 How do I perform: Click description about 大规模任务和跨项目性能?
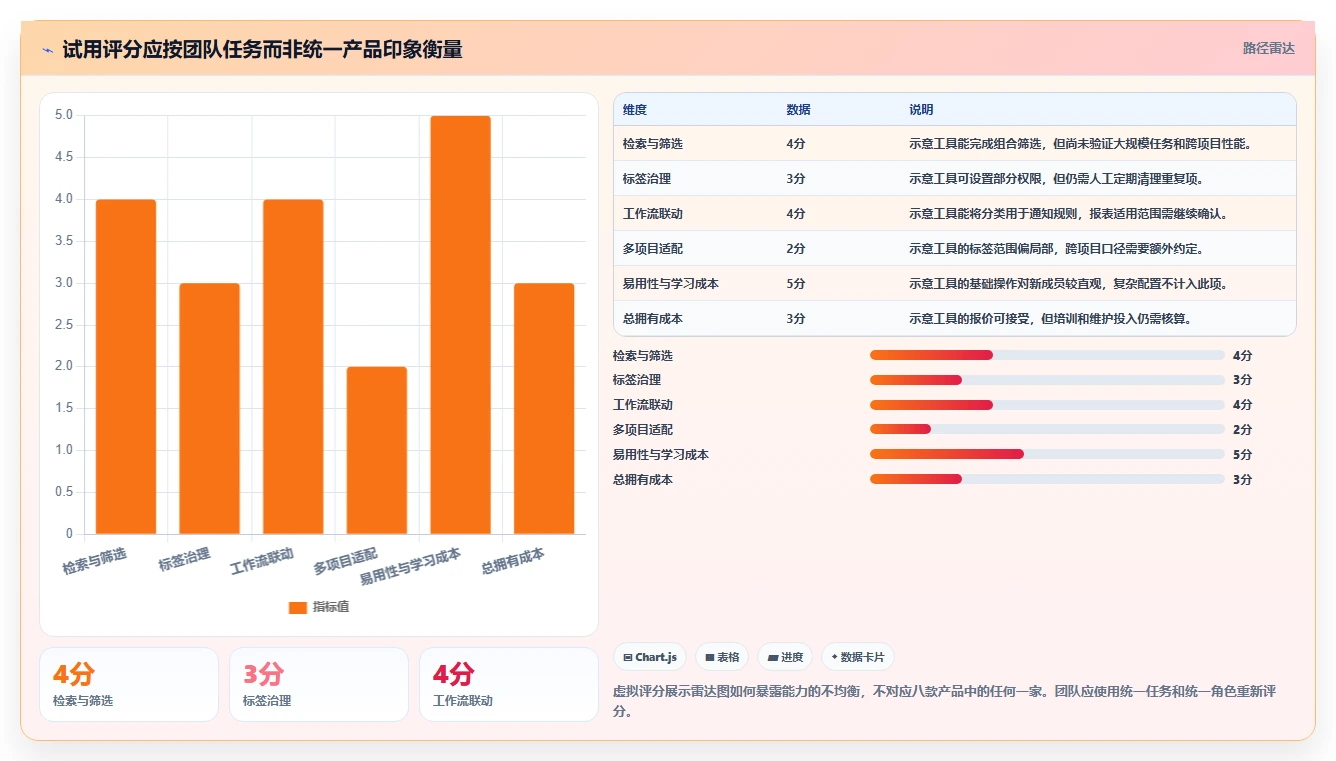pos(1080,144)
